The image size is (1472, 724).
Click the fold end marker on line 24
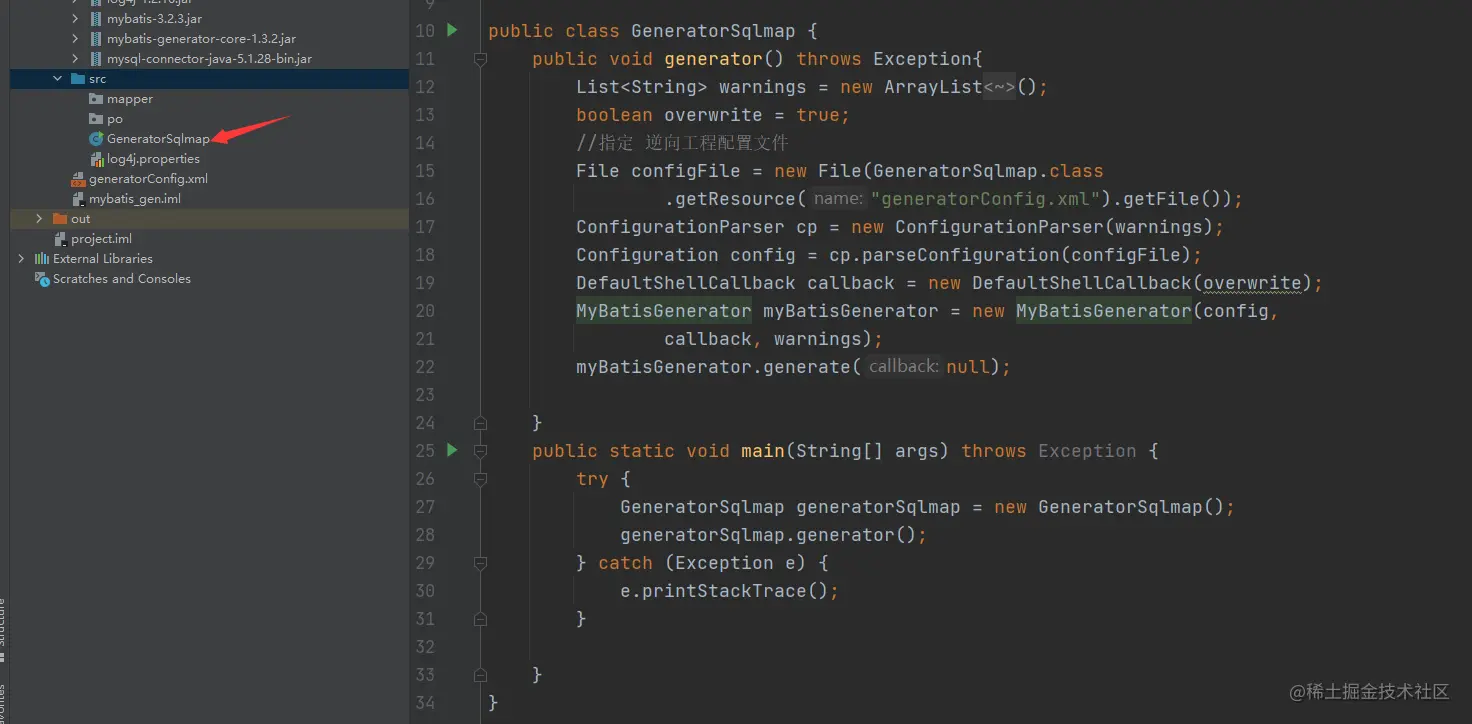tap(480, 423)
